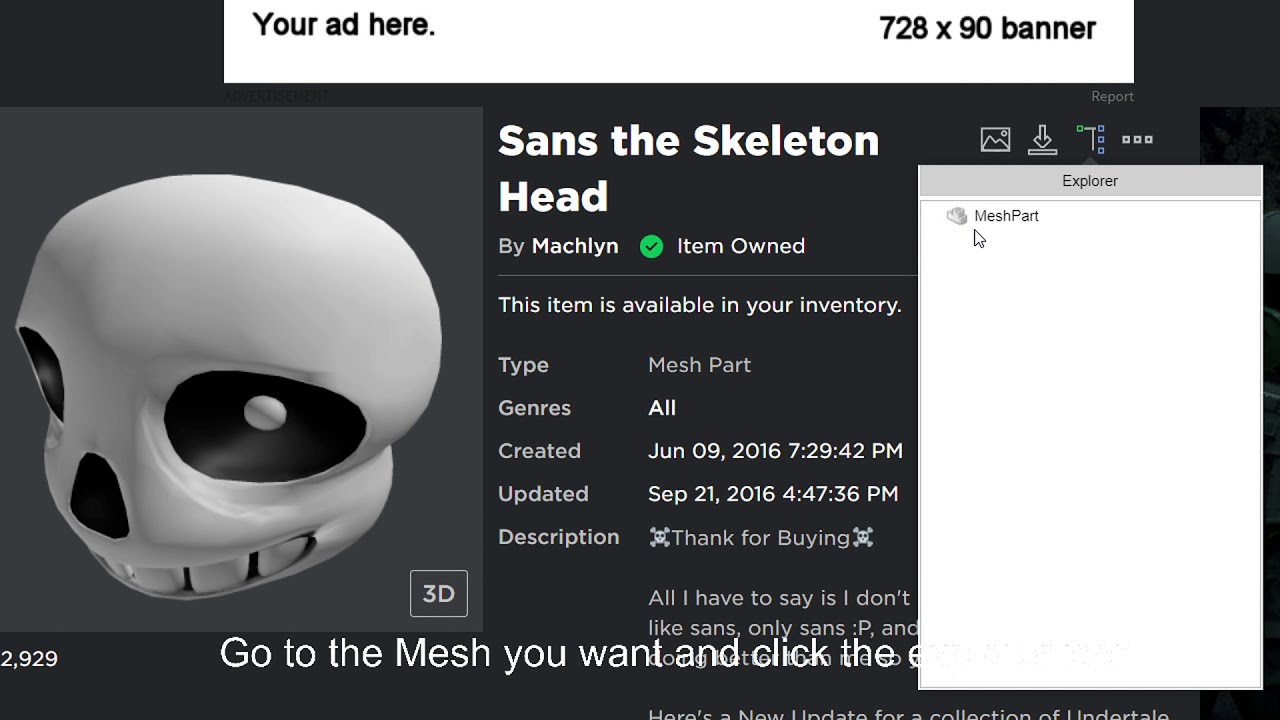Click the Report link under the ad

[1112, 97]
